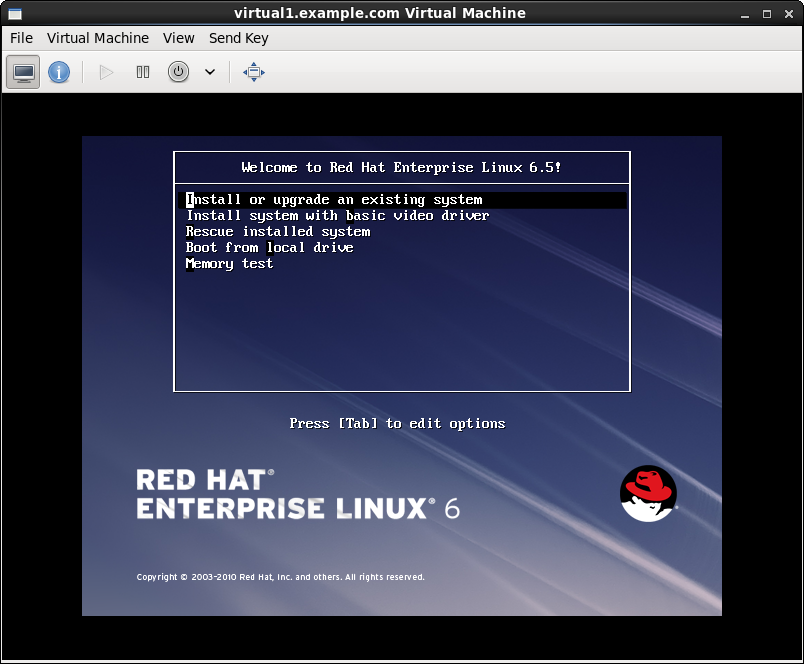
Task: Select the Memory test entry
Action: [230, 263]
